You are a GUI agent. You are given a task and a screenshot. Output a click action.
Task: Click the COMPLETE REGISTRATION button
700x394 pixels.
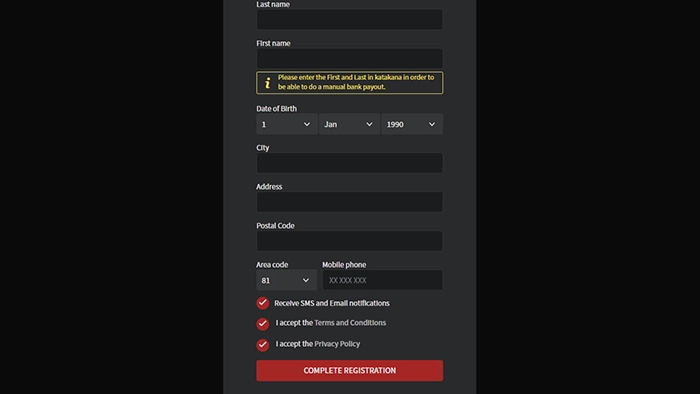[350, 370]
